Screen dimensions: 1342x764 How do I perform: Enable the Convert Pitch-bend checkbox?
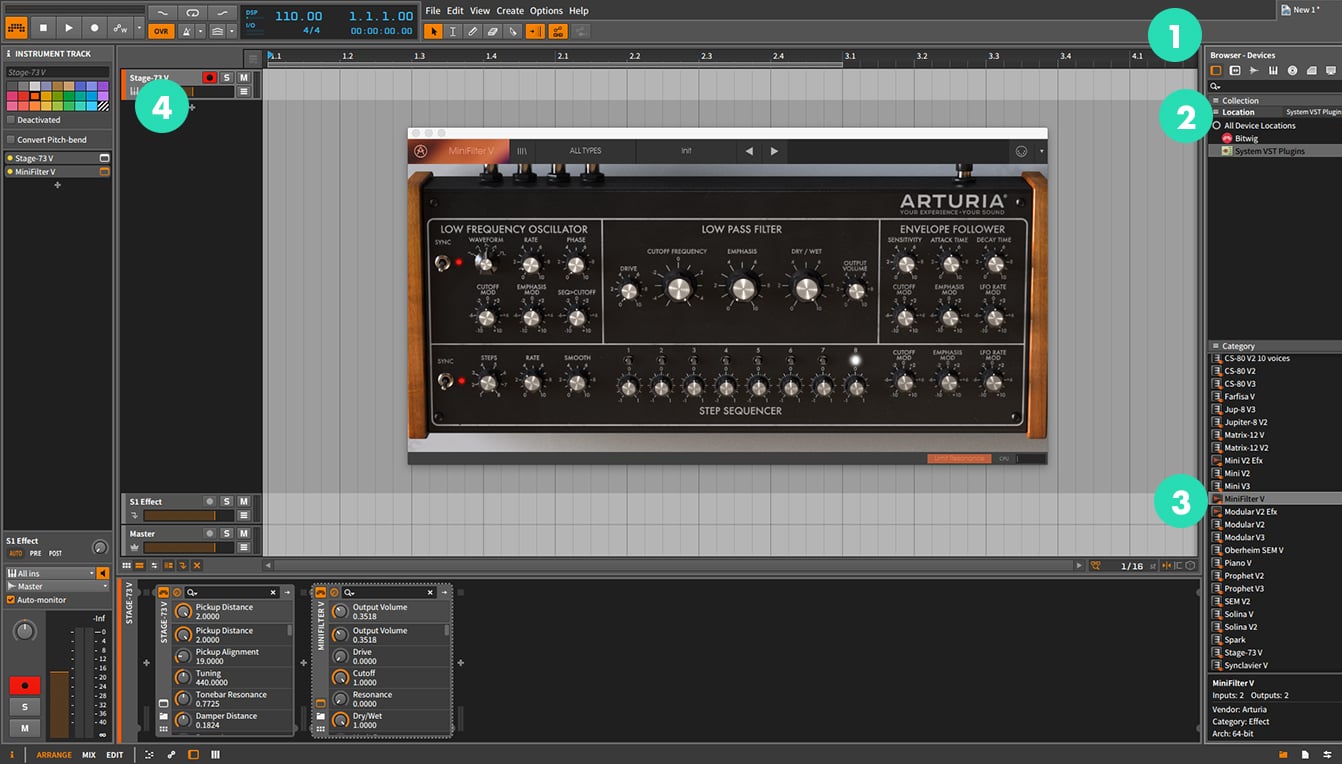11,139
